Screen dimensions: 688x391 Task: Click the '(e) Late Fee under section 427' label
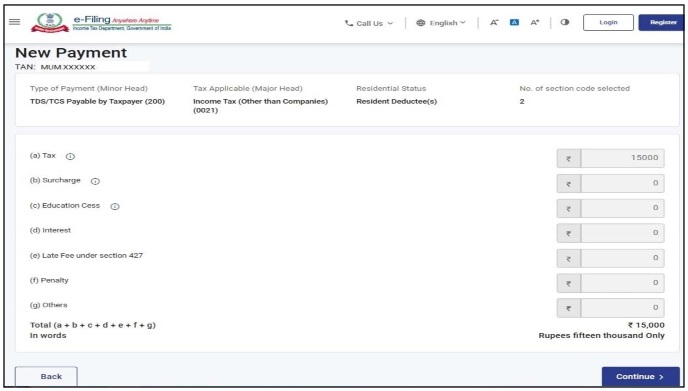[86, 255]
